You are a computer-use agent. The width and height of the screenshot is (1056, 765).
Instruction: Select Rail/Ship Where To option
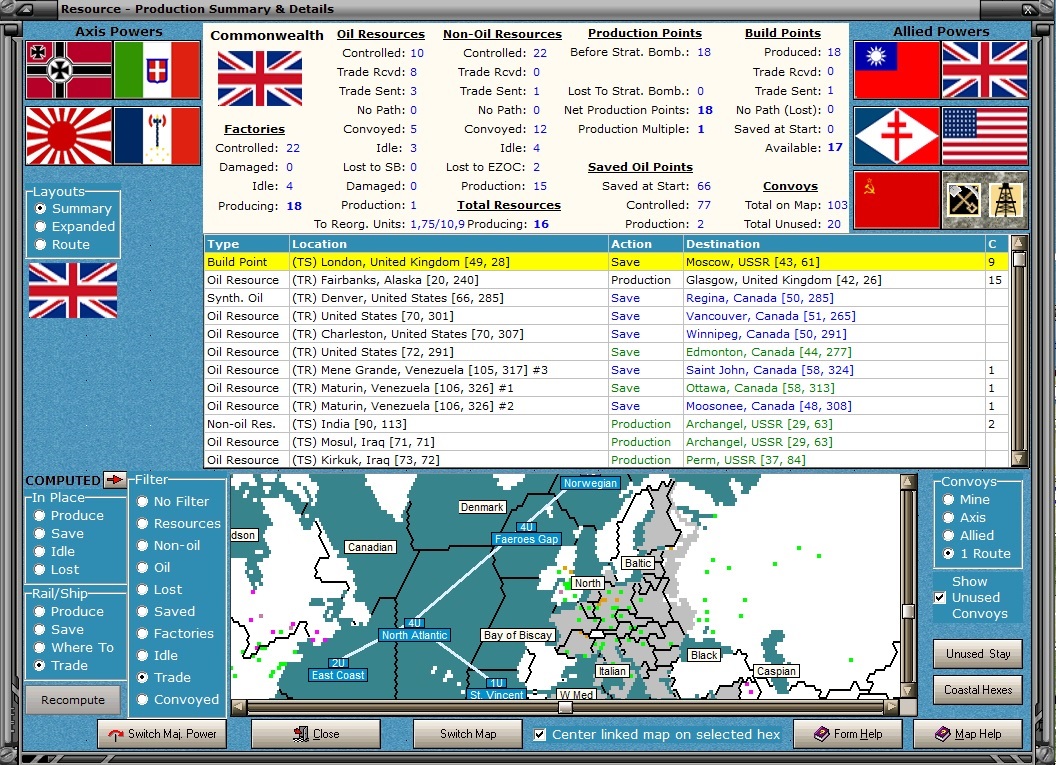point(74,647)
